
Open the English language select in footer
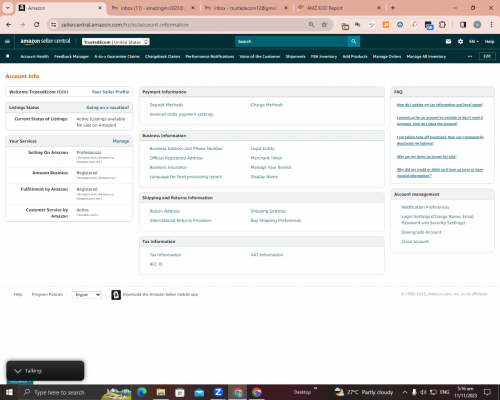87,295
